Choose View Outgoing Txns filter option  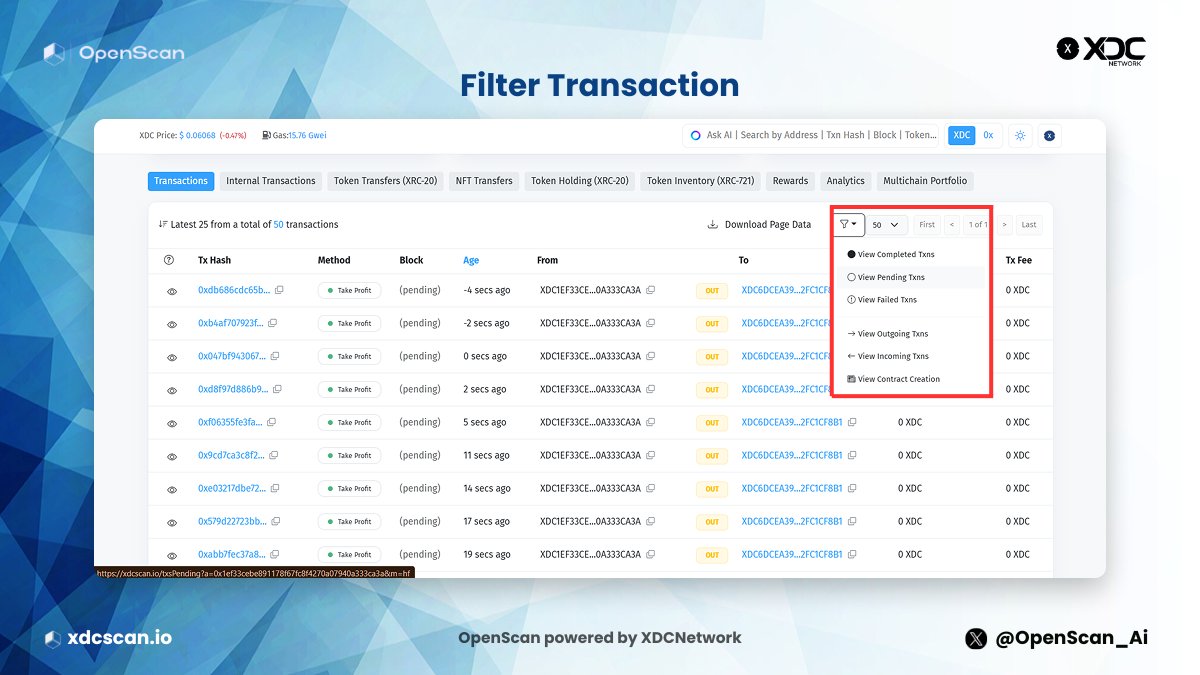[x=888, y=334]
